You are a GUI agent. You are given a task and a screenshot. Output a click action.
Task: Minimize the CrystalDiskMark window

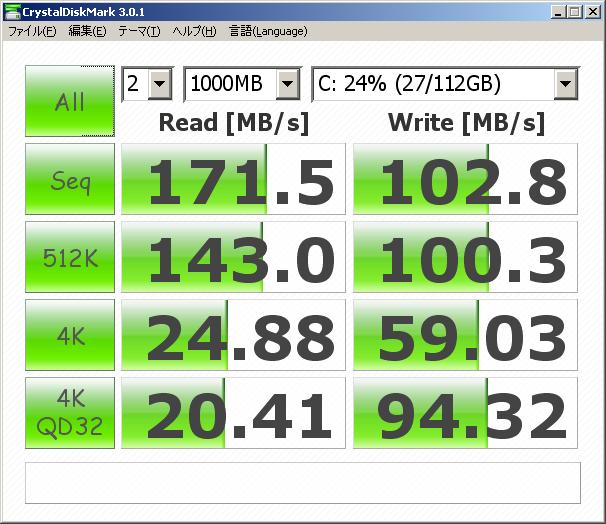558,12
